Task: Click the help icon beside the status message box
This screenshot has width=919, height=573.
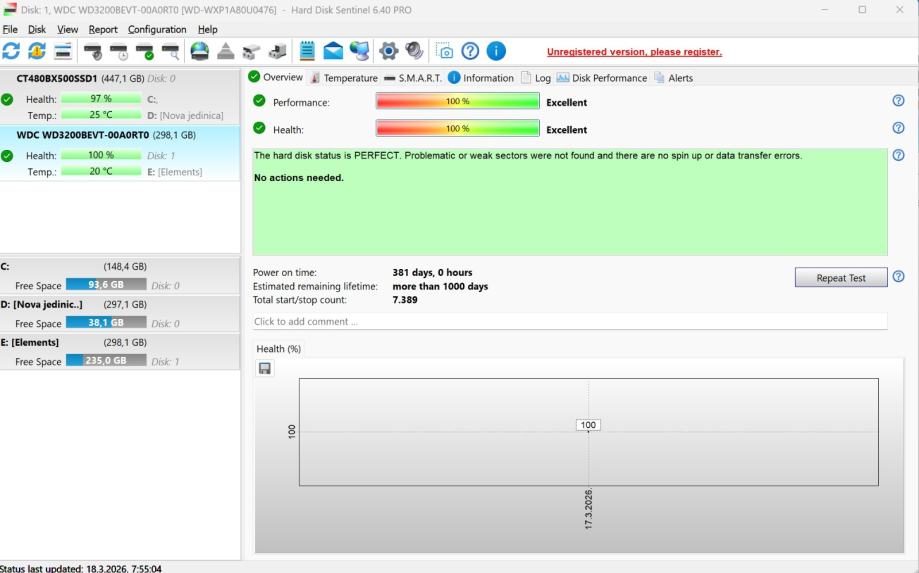Action: pyautogui.click(x=898, y=155)
